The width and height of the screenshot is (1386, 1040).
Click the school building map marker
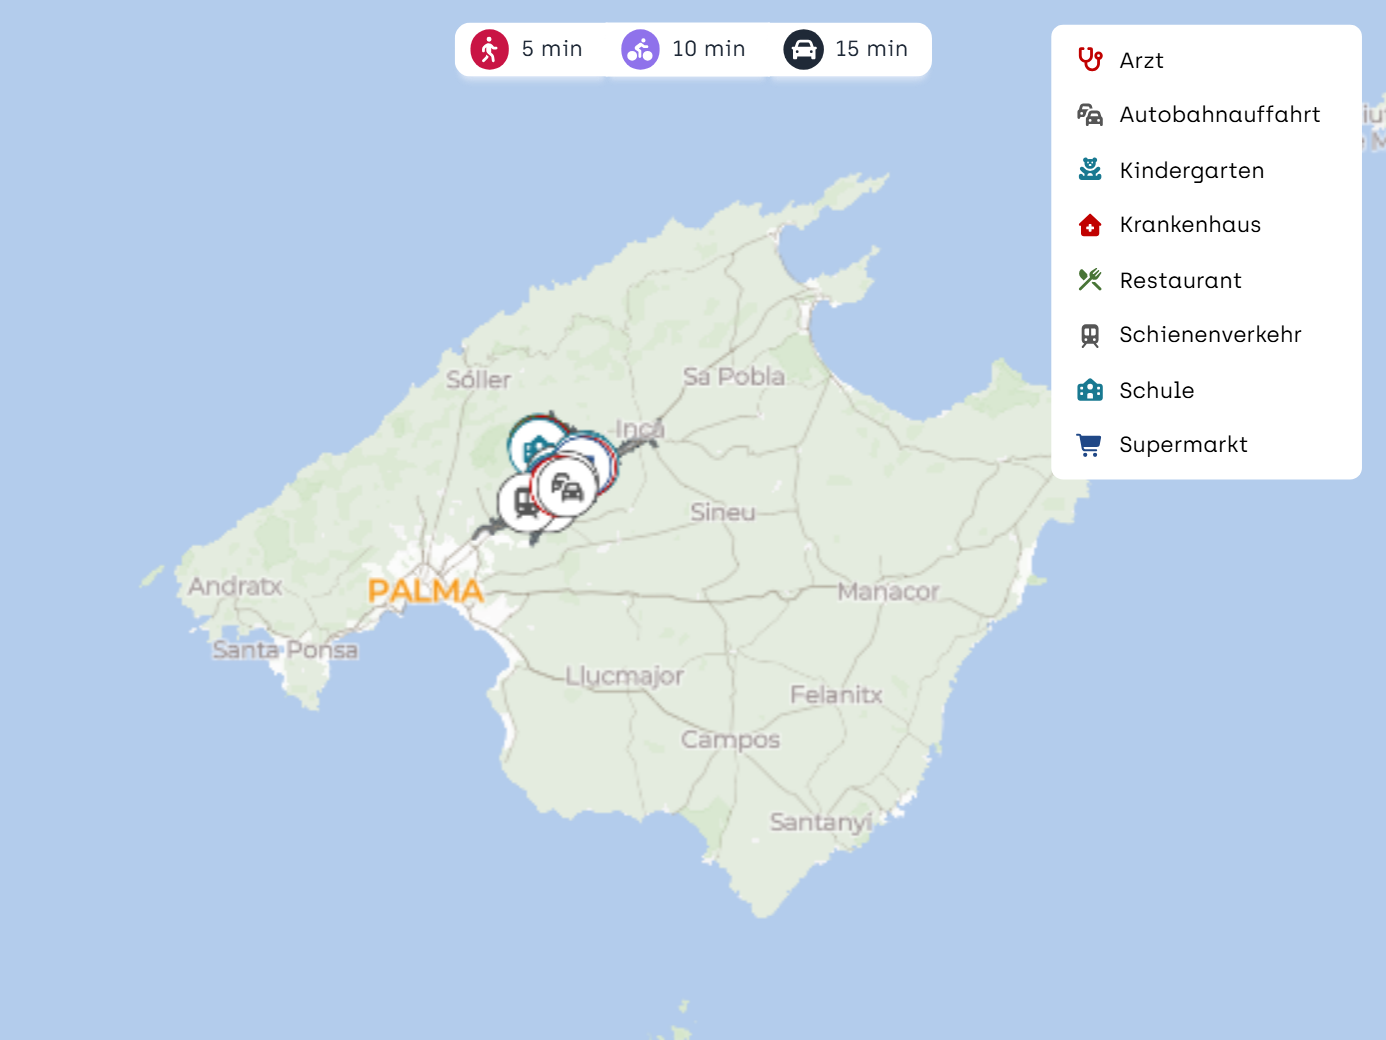(532, 445)
